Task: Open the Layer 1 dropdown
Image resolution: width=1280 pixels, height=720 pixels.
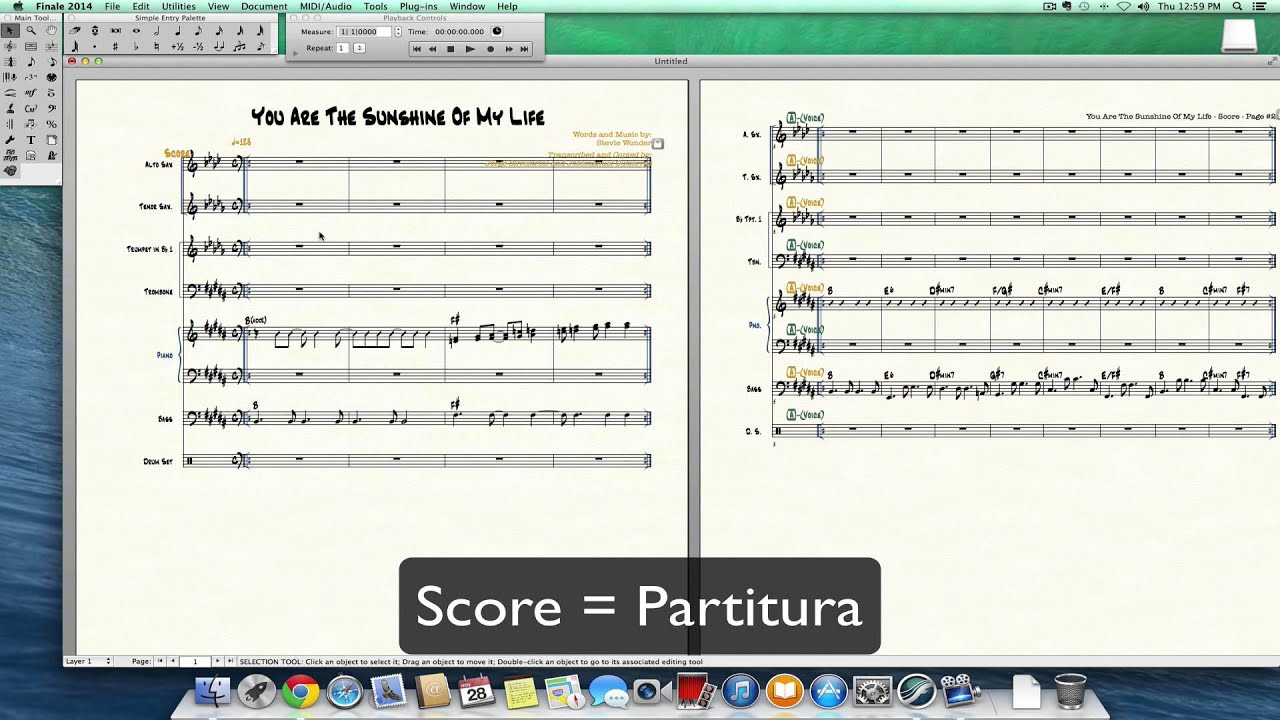Action: [88, 661]
